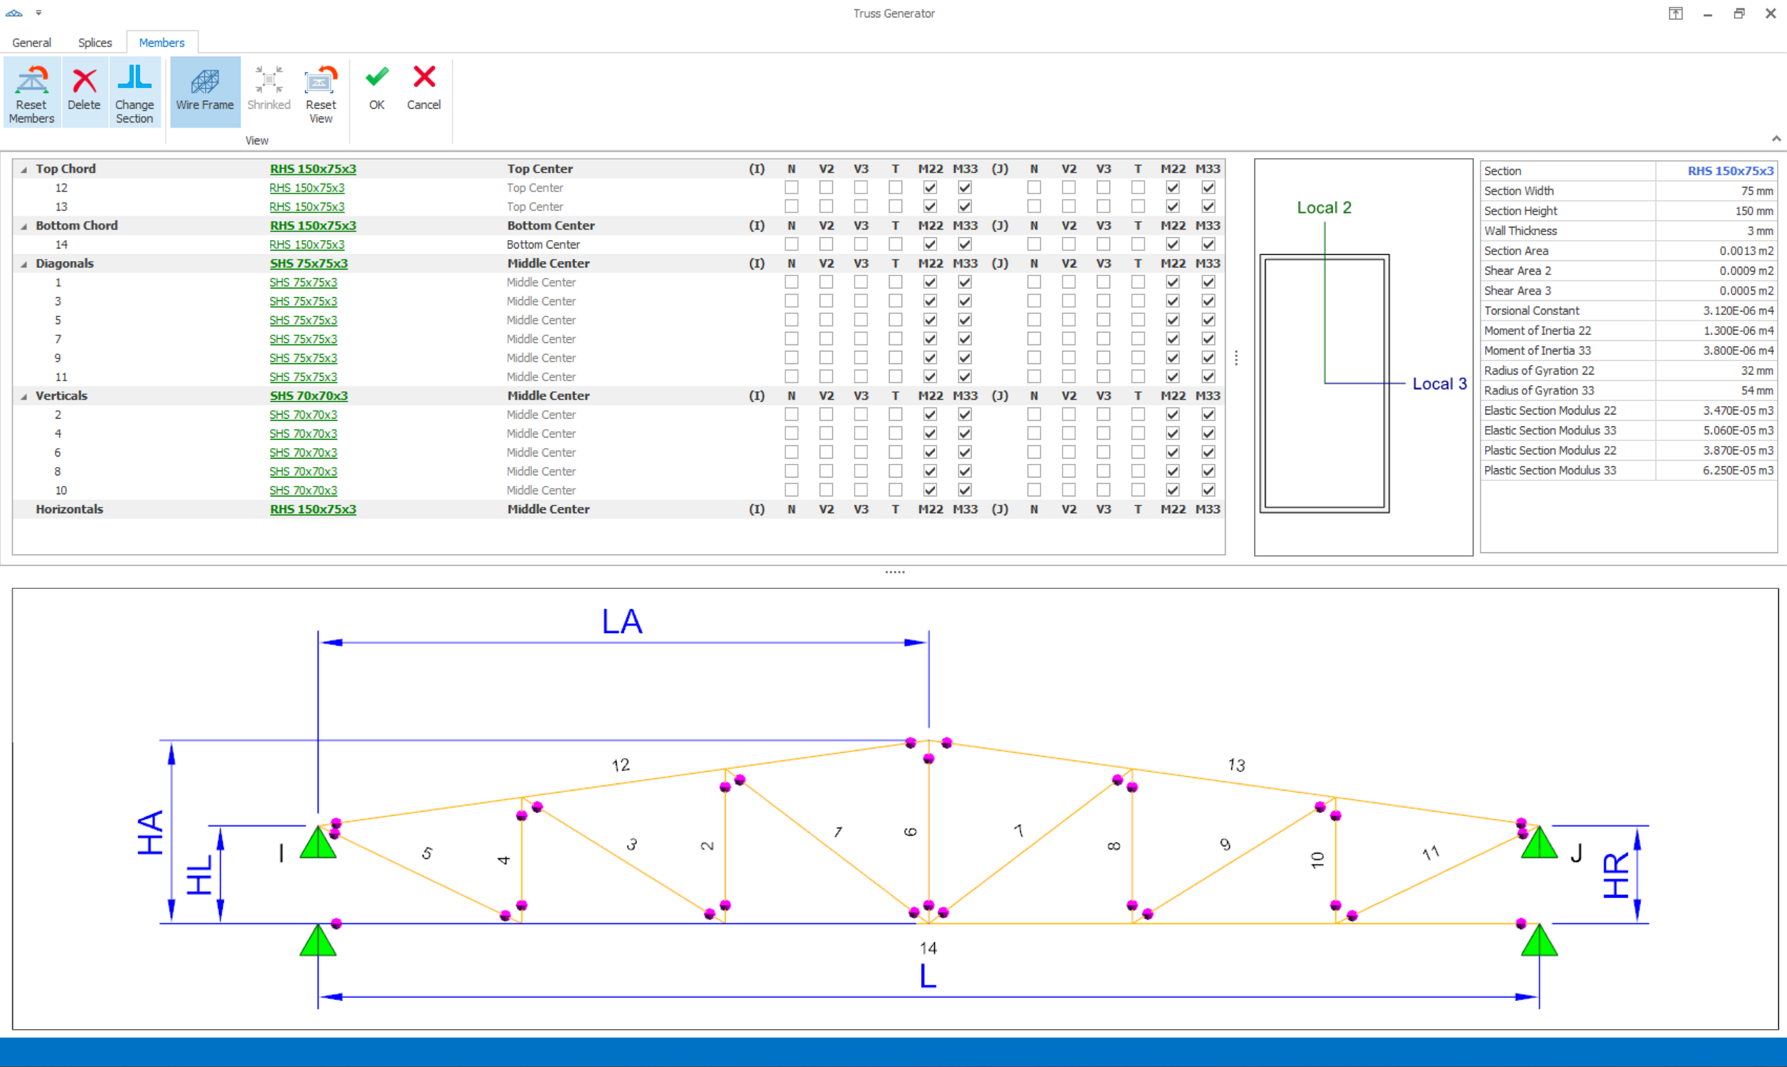Viewport: 1787px width, 1067px height.
Task: Uncheck first M22 for bottom chord member 14
Action: point(930,245)
